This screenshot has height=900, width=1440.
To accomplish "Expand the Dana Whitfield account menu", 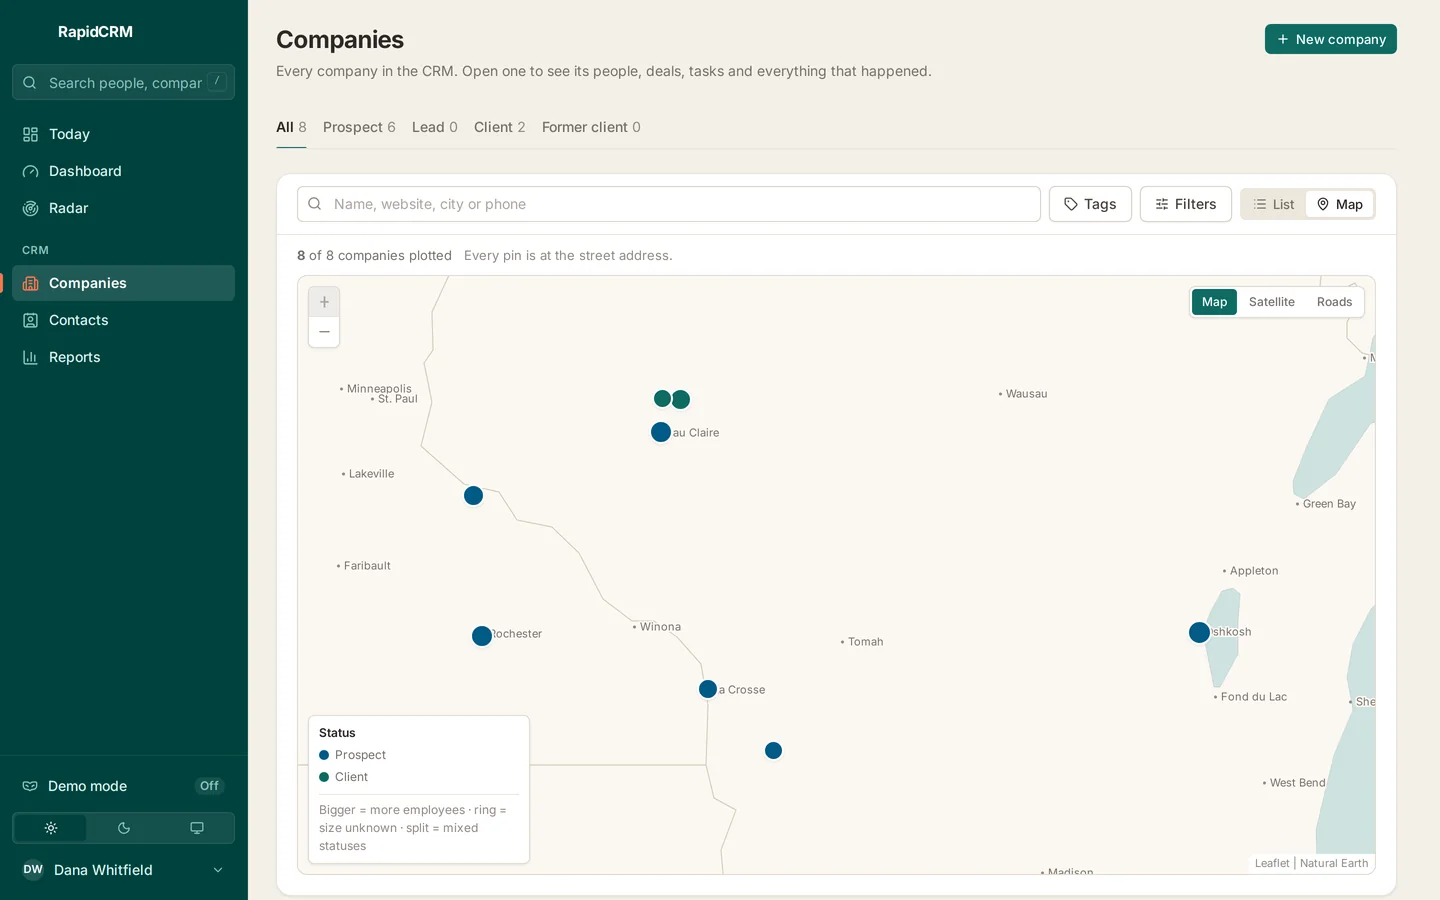I will coord(123,870).
